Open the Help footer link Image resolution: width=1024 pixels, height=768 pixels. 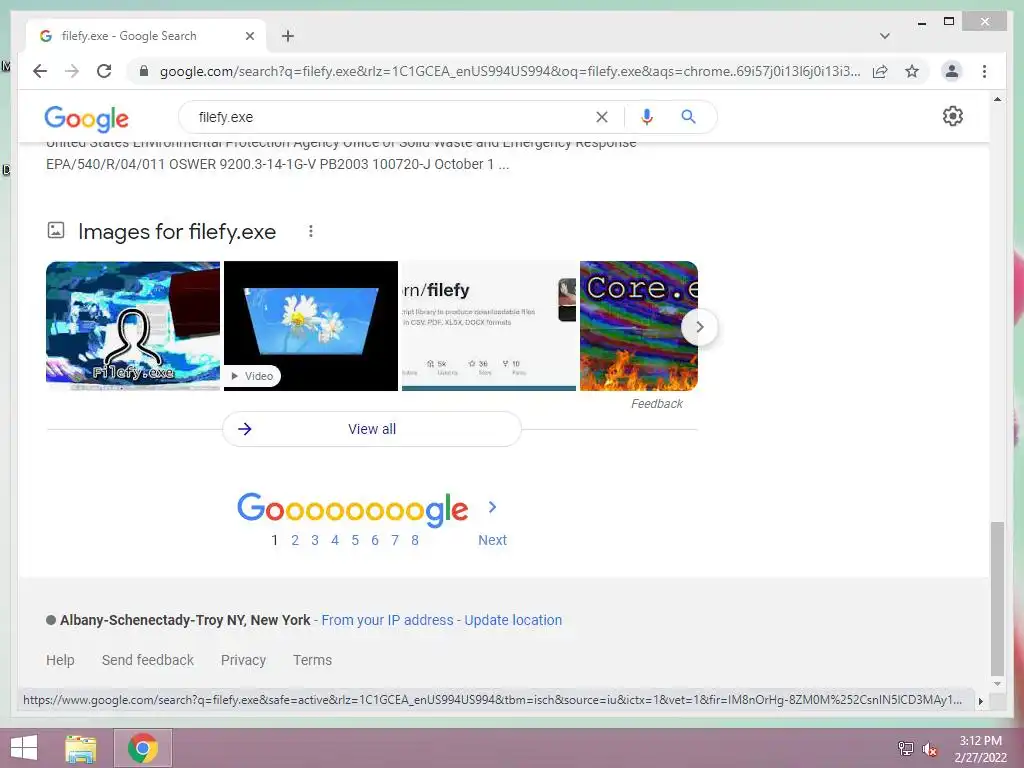[60, 660]
